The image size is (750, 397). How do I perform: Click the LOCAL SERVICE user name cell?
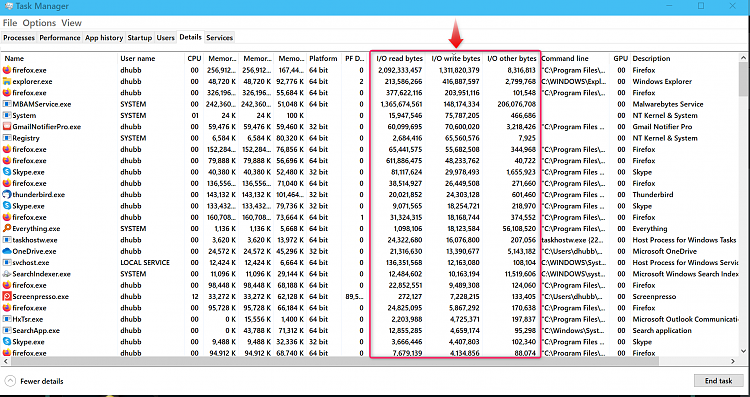pos(145,263)
